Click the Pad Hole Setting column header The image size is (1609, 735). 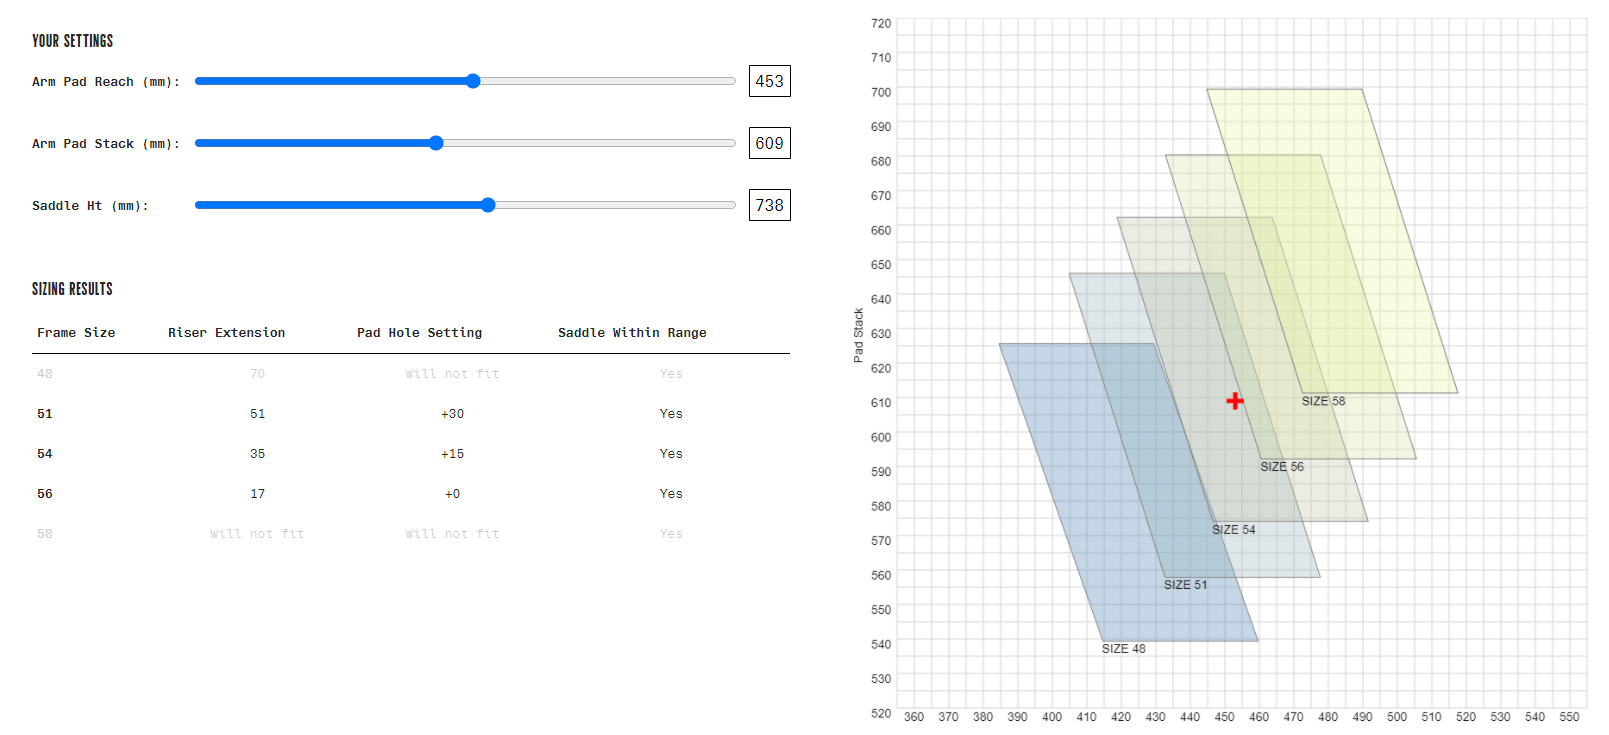pyautogui.click(x=419, y=333)
